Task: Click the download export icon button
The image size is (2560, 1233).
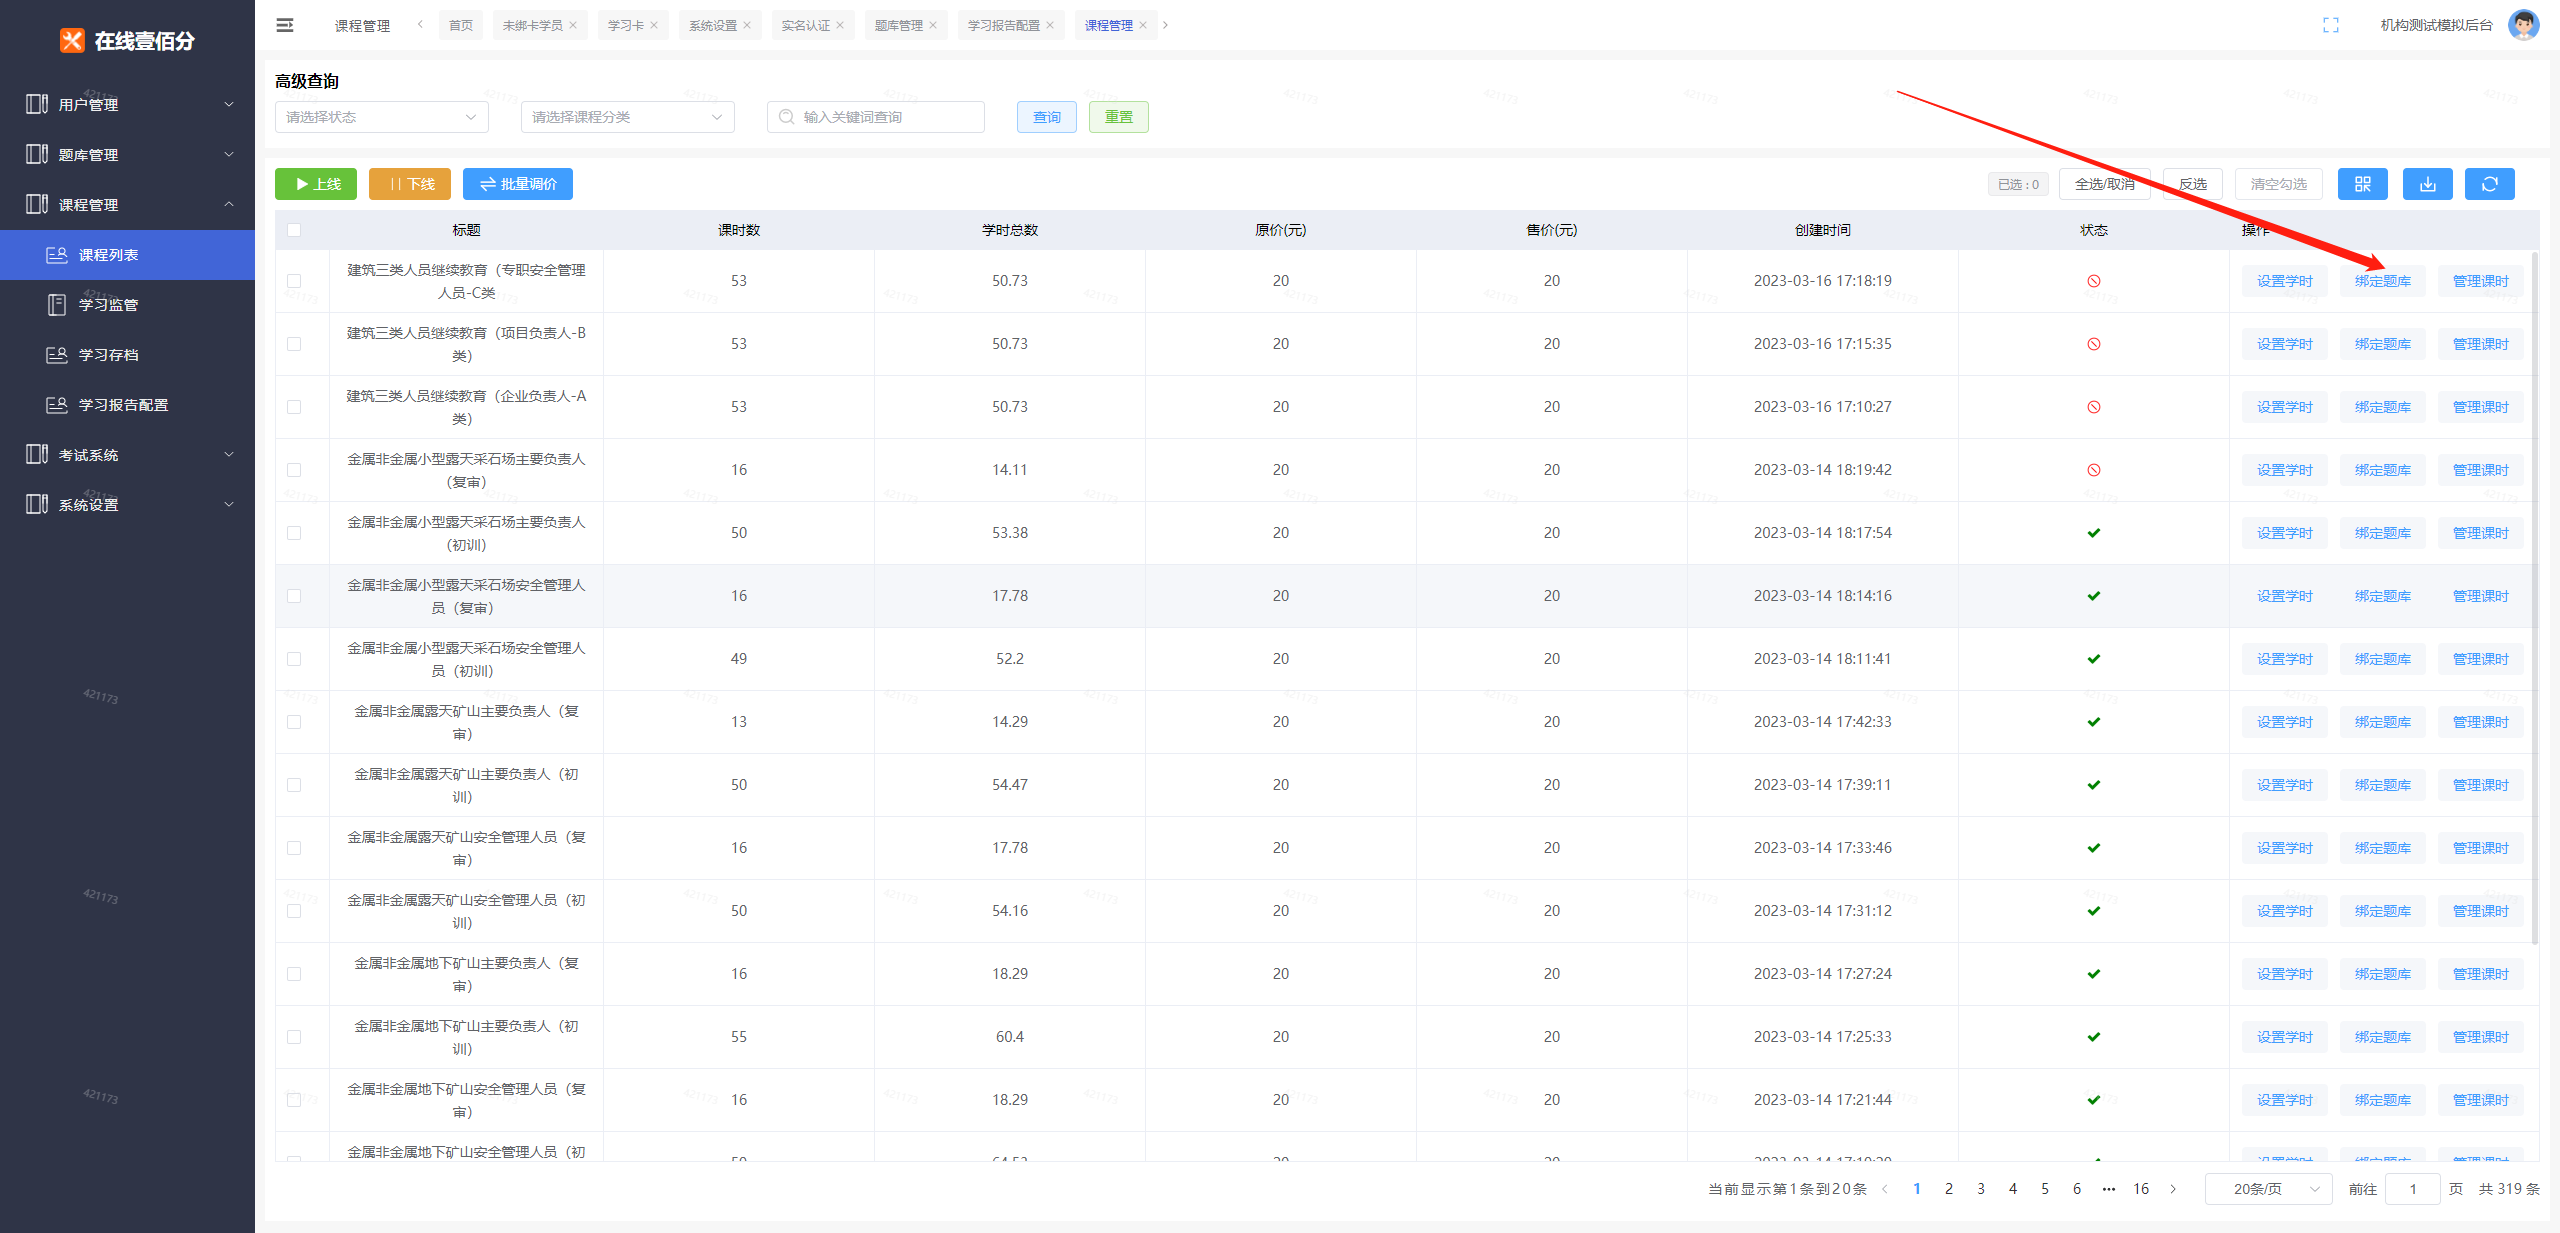Action: 2428,184
